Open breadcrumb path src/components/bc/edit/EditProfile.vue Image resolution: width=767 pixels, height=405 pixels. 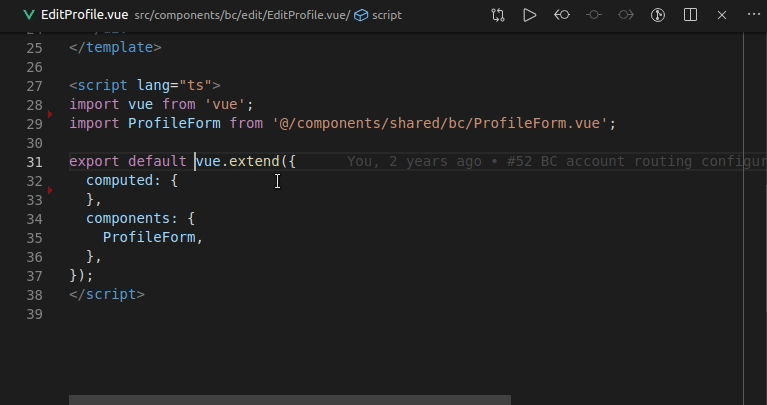click(242, 15)
